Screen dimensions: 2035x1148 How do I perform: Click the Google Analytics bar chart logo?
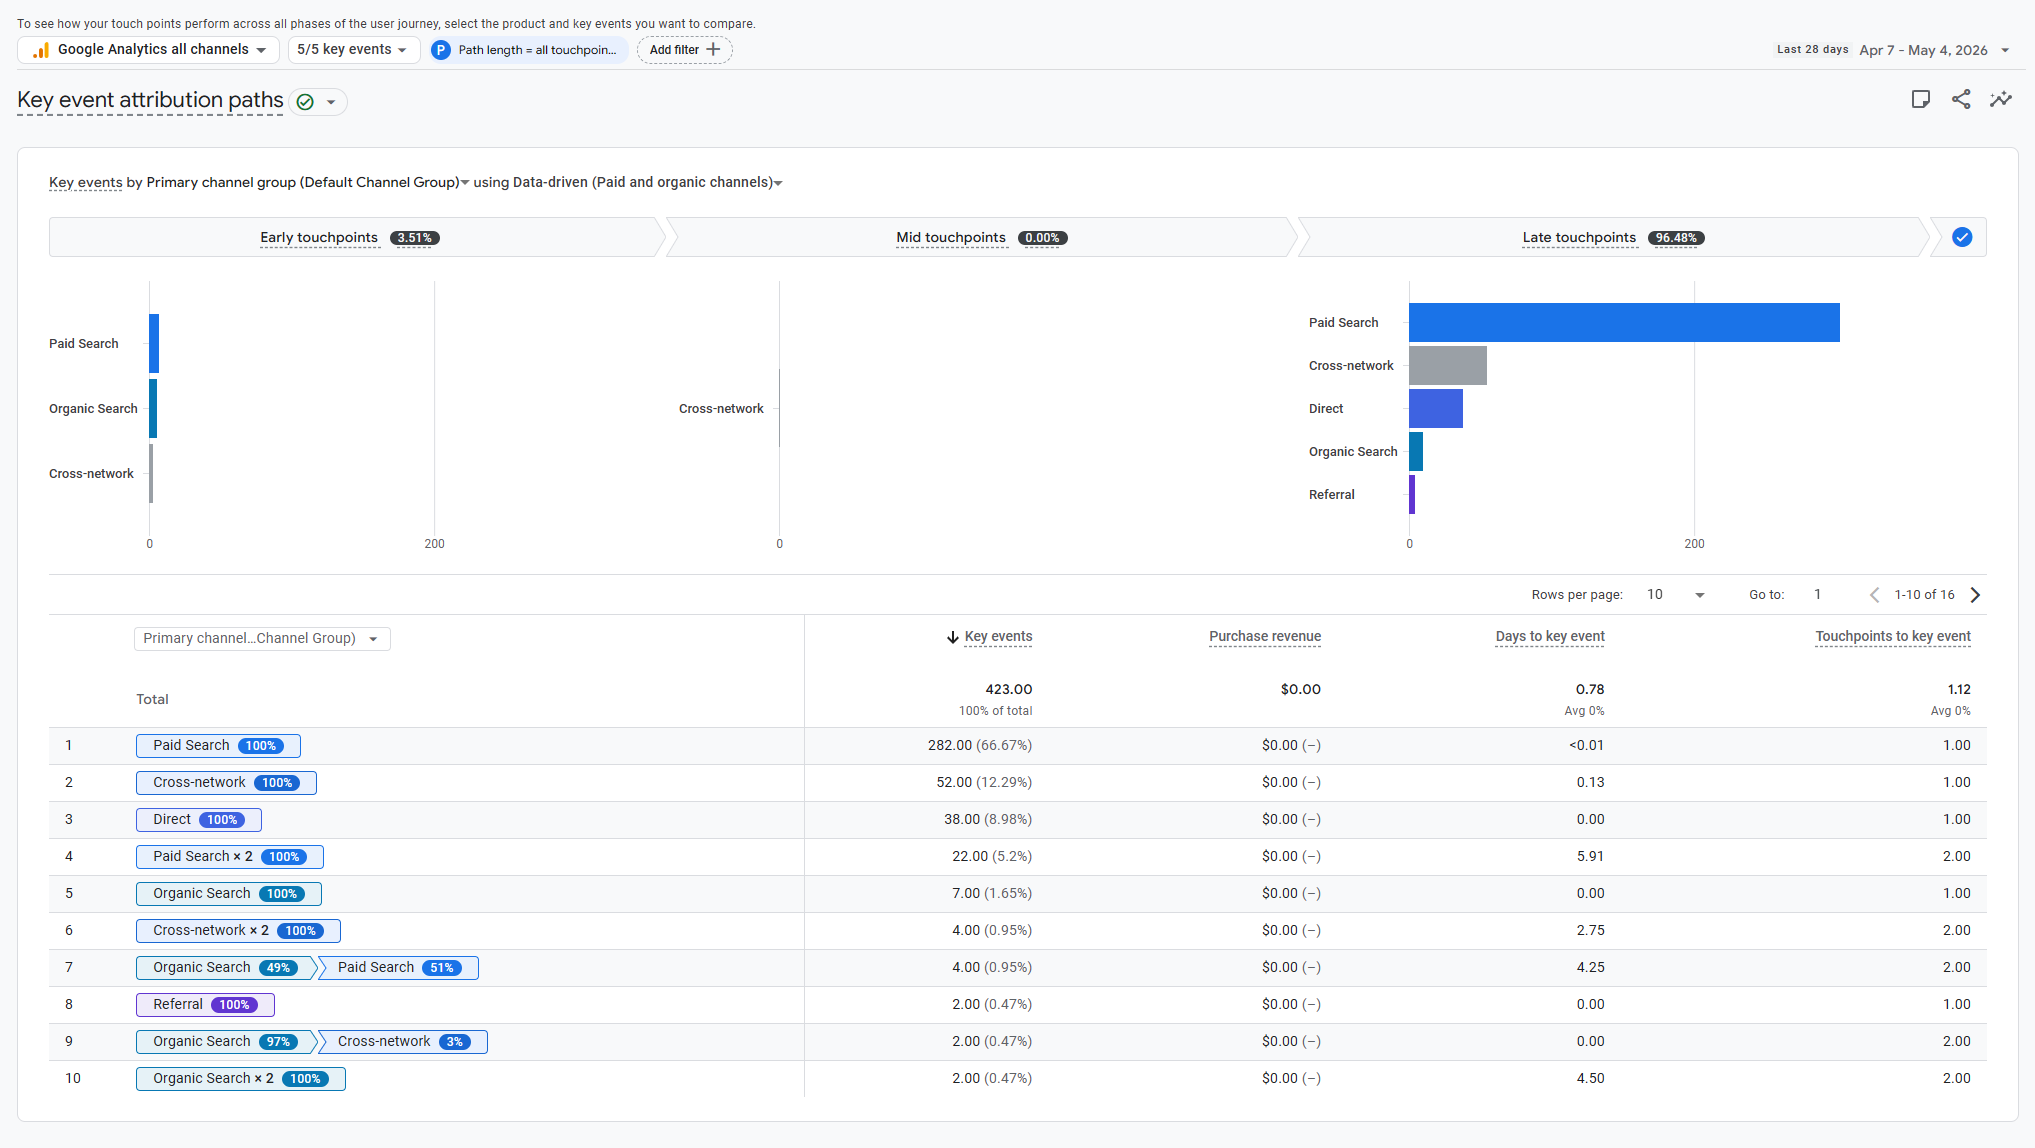pyautogui.click(x=41, y=50)
